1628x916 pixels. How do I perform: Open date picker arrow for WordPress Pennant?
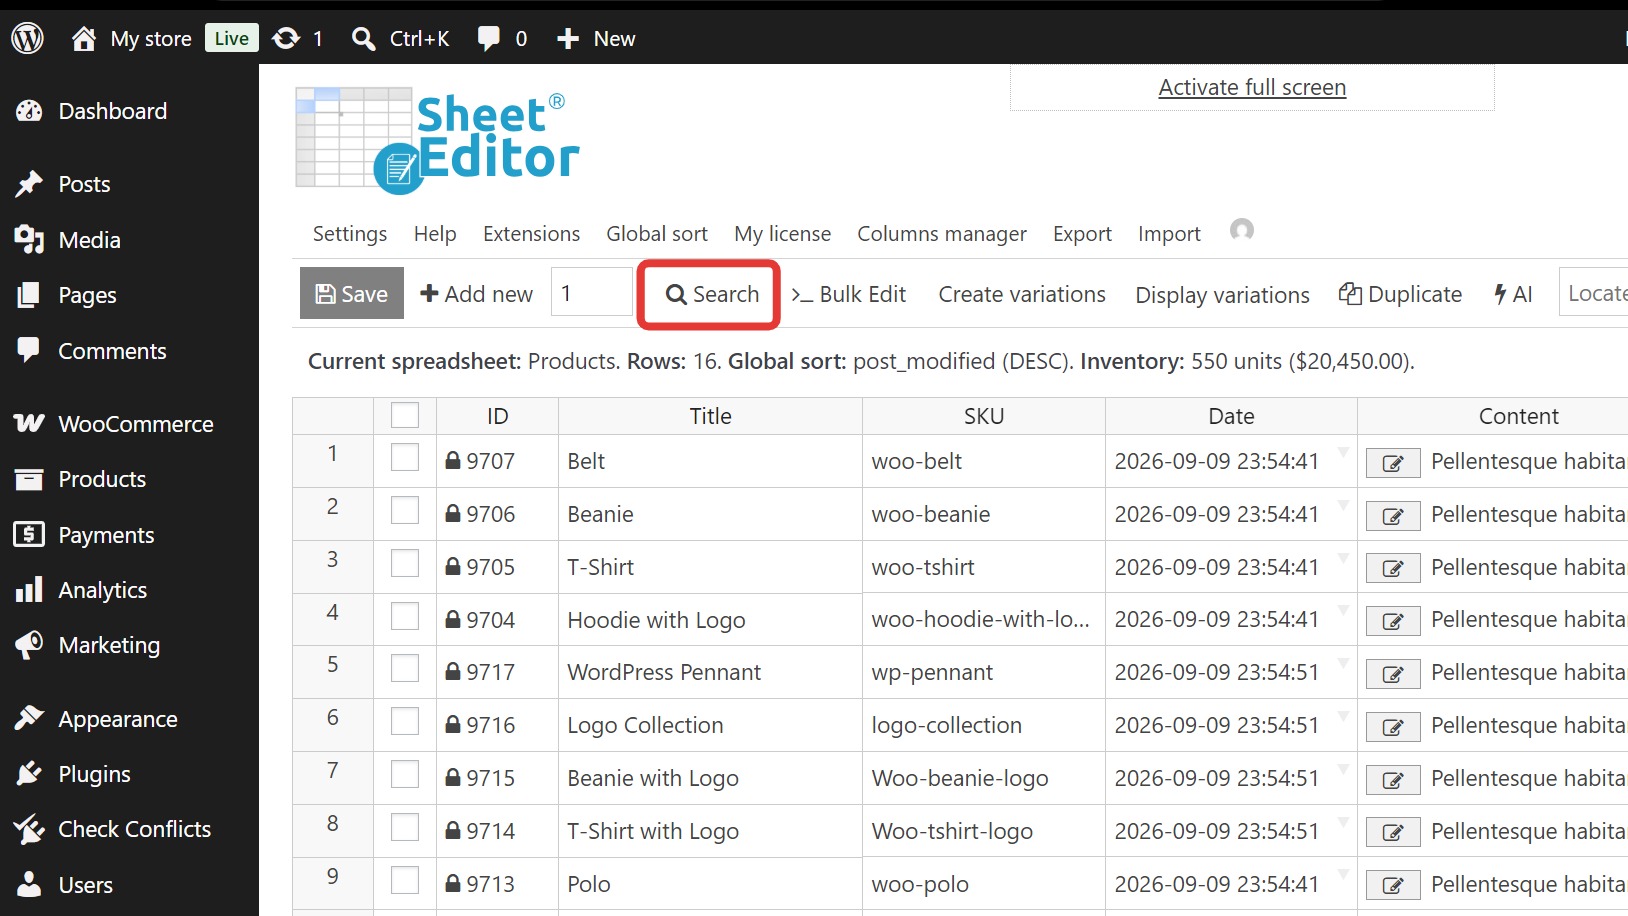[1343, 663]
